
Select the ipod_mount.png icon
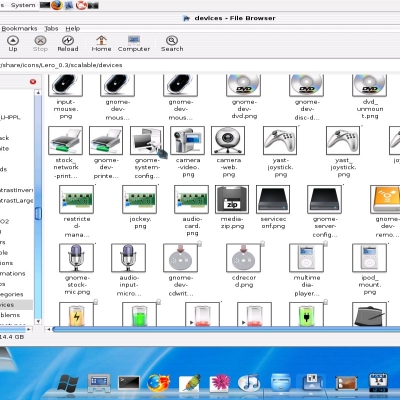(x=369, y=258)
